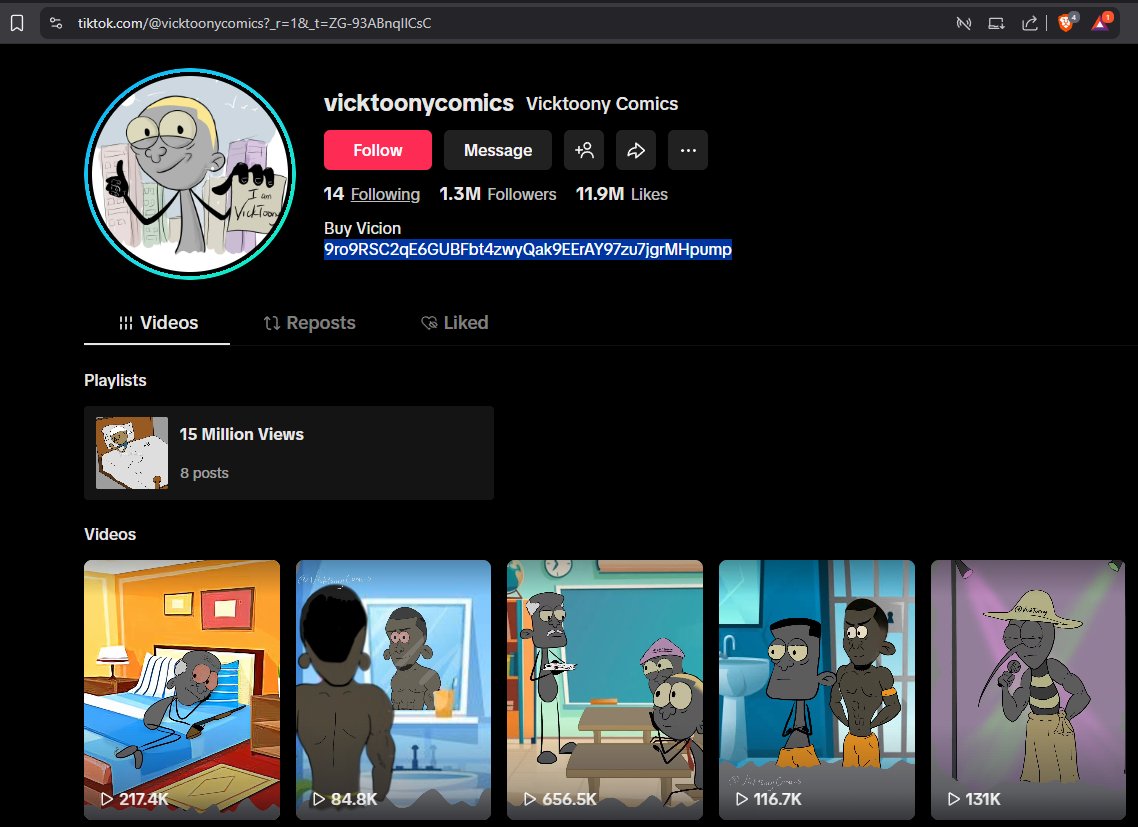Click the highlighted token address text

(x=528, y=250)
